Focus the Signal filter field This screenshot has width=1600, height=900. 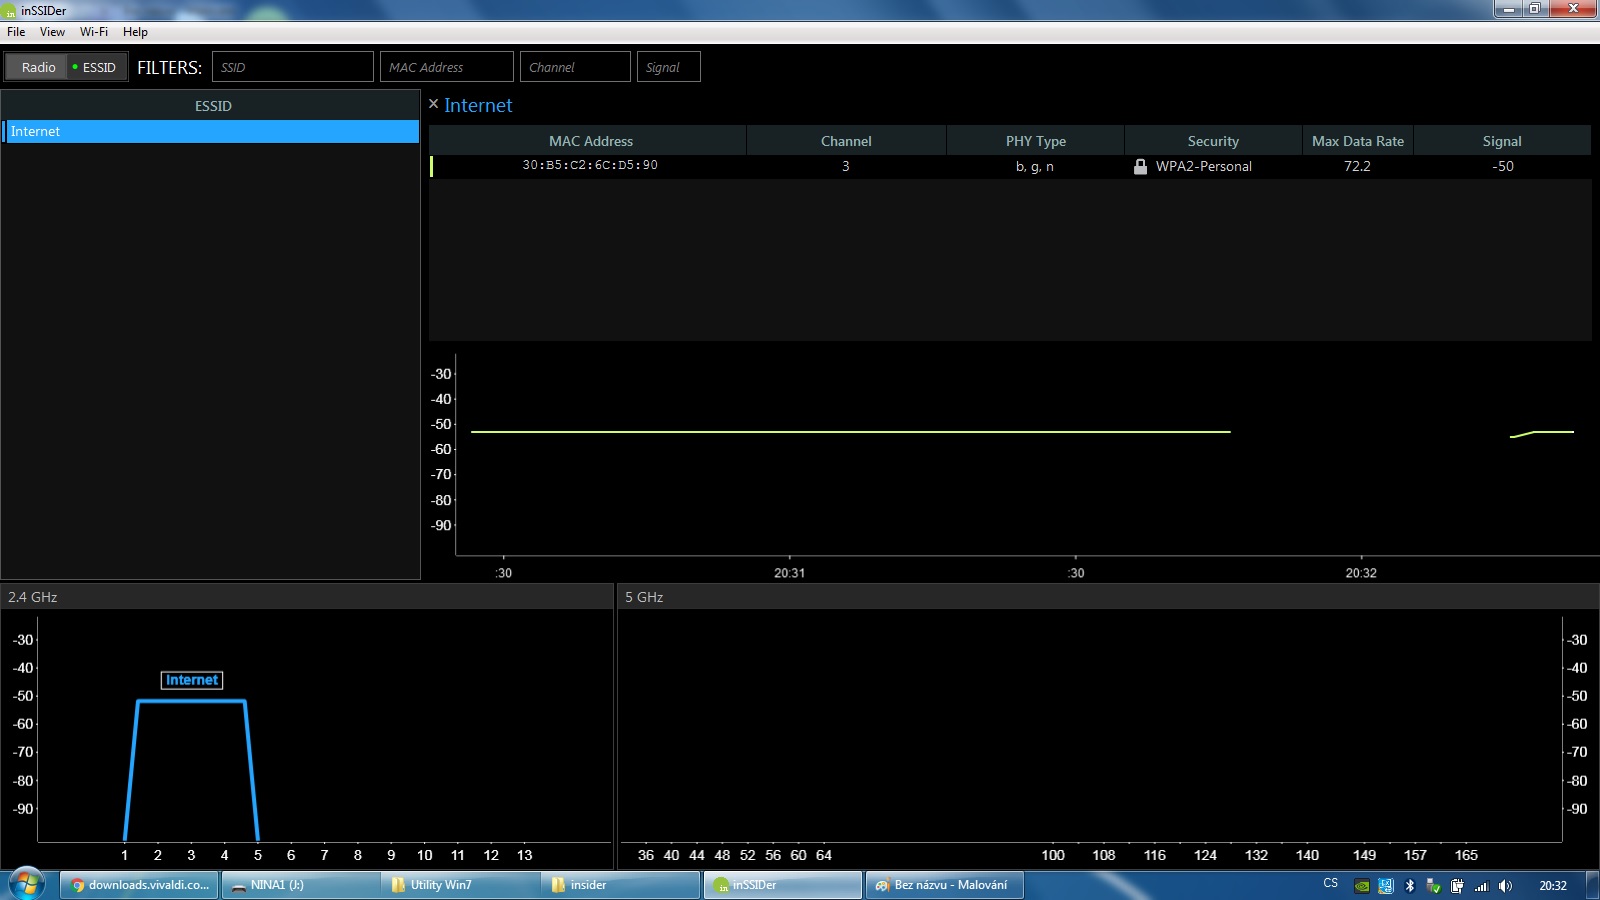tap(668, 67)
